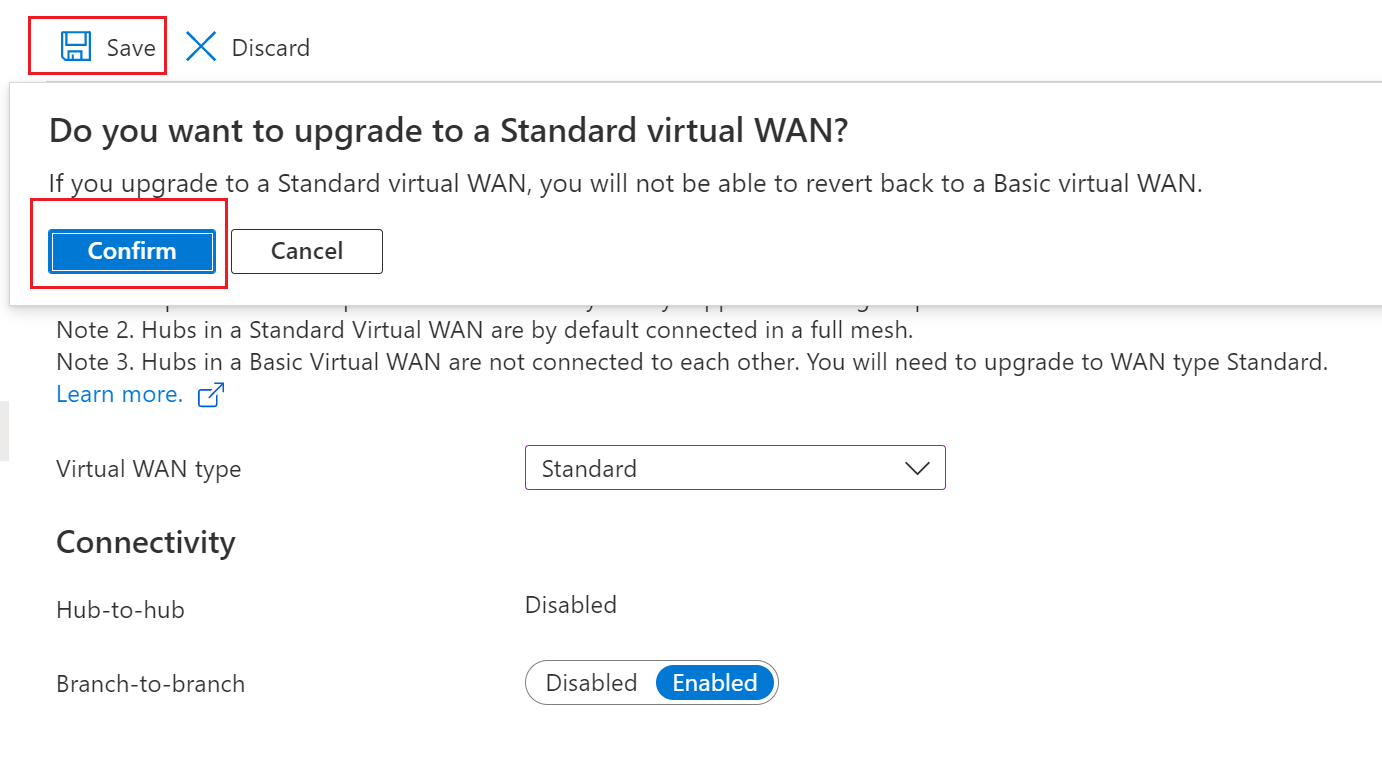Confirm the upgrade to Standard virtual WAN

[x=132, y=251]
